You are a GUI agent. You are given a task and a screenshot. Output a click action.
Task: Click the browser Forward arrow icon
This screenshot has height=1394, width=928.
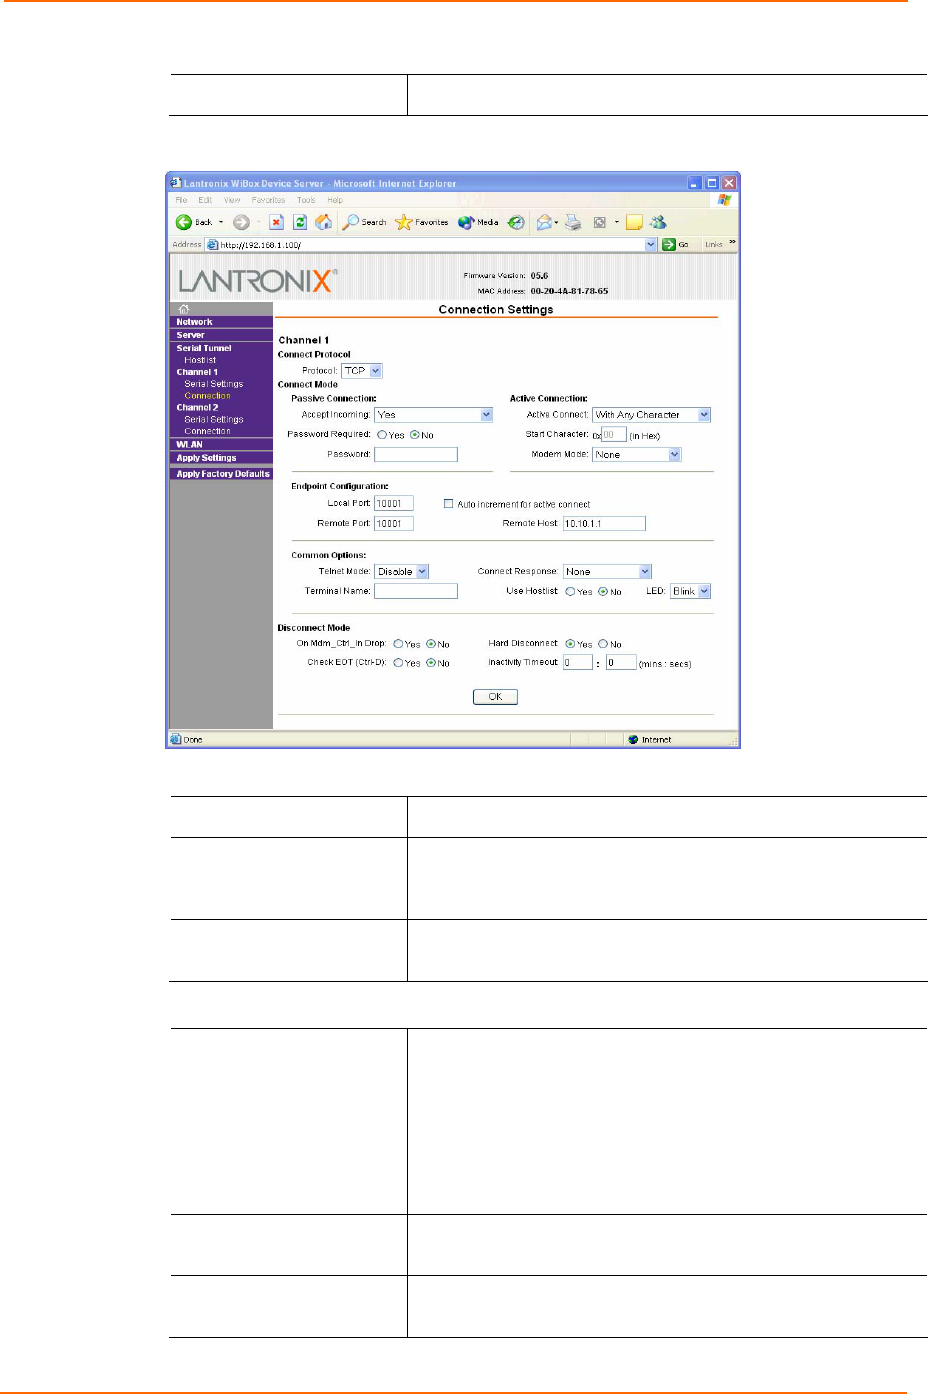(241, 222)
